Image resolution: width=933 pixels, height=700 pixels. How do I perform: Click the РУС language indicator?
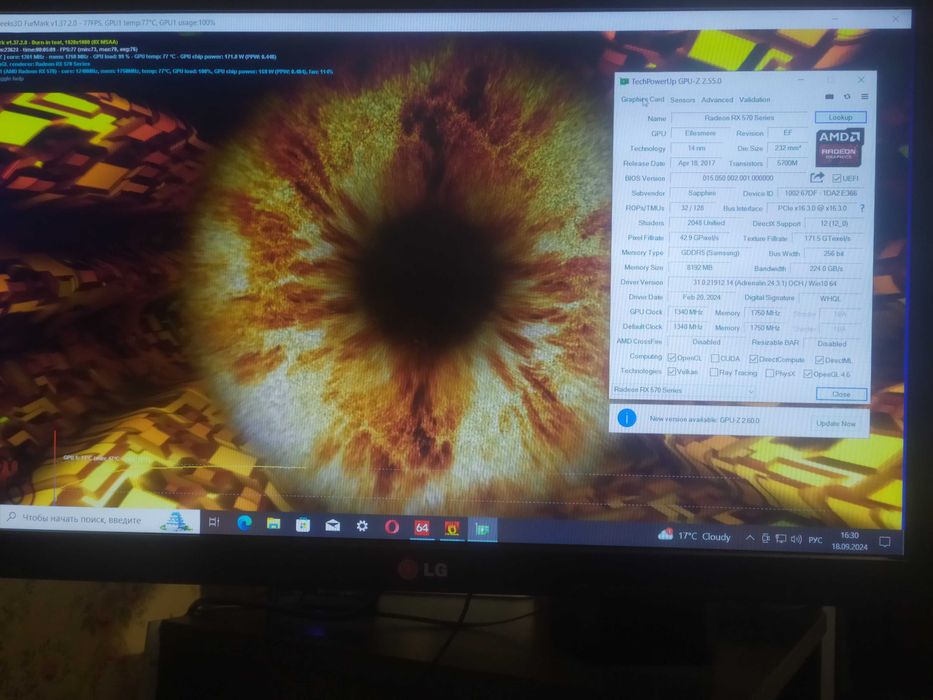point(815,540)
